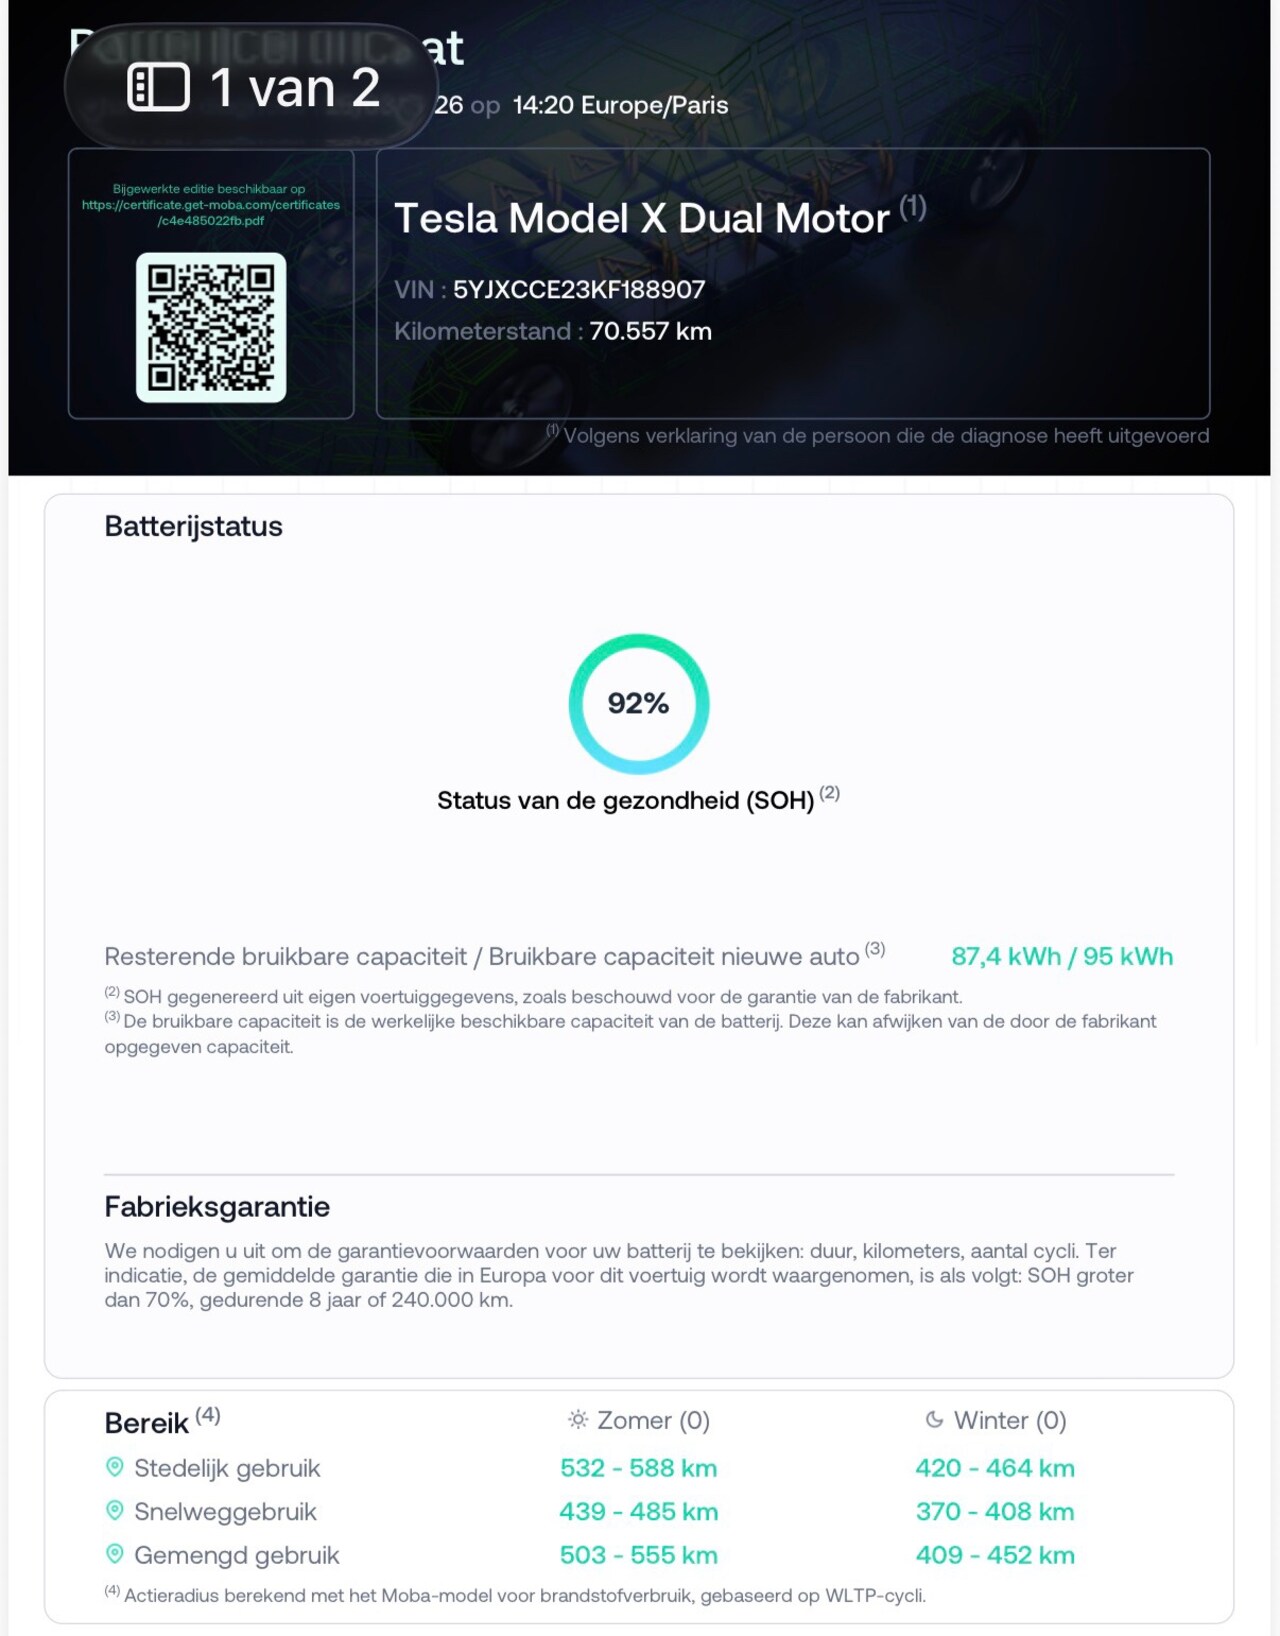Click the summer city range 532 - 588 km

tap(638, 1468)
